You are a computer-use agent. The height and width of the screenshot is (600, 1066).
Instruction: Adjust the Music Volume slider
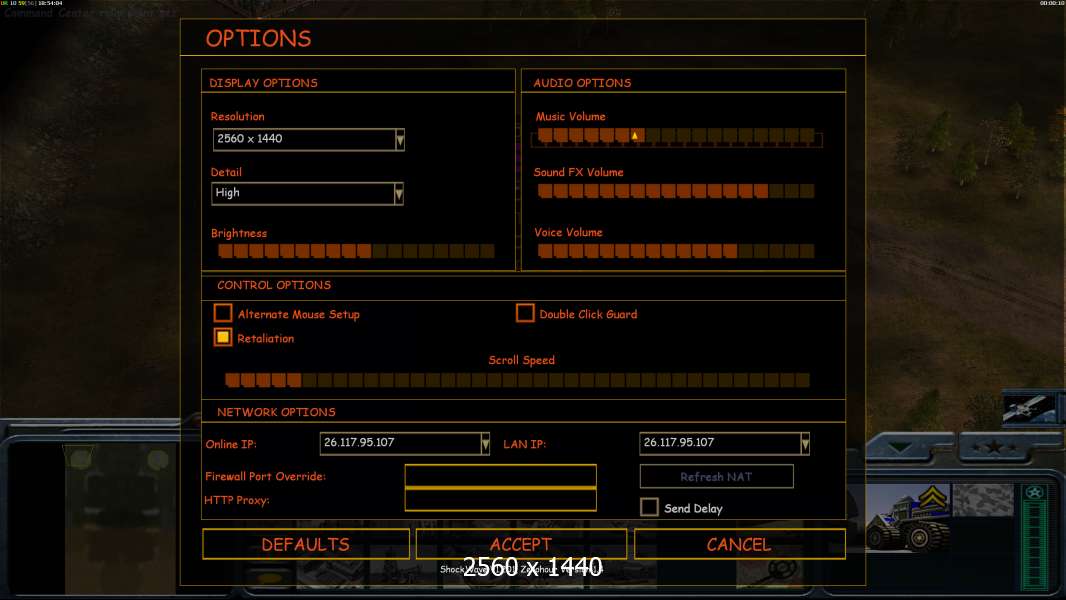tap(676, 137)
